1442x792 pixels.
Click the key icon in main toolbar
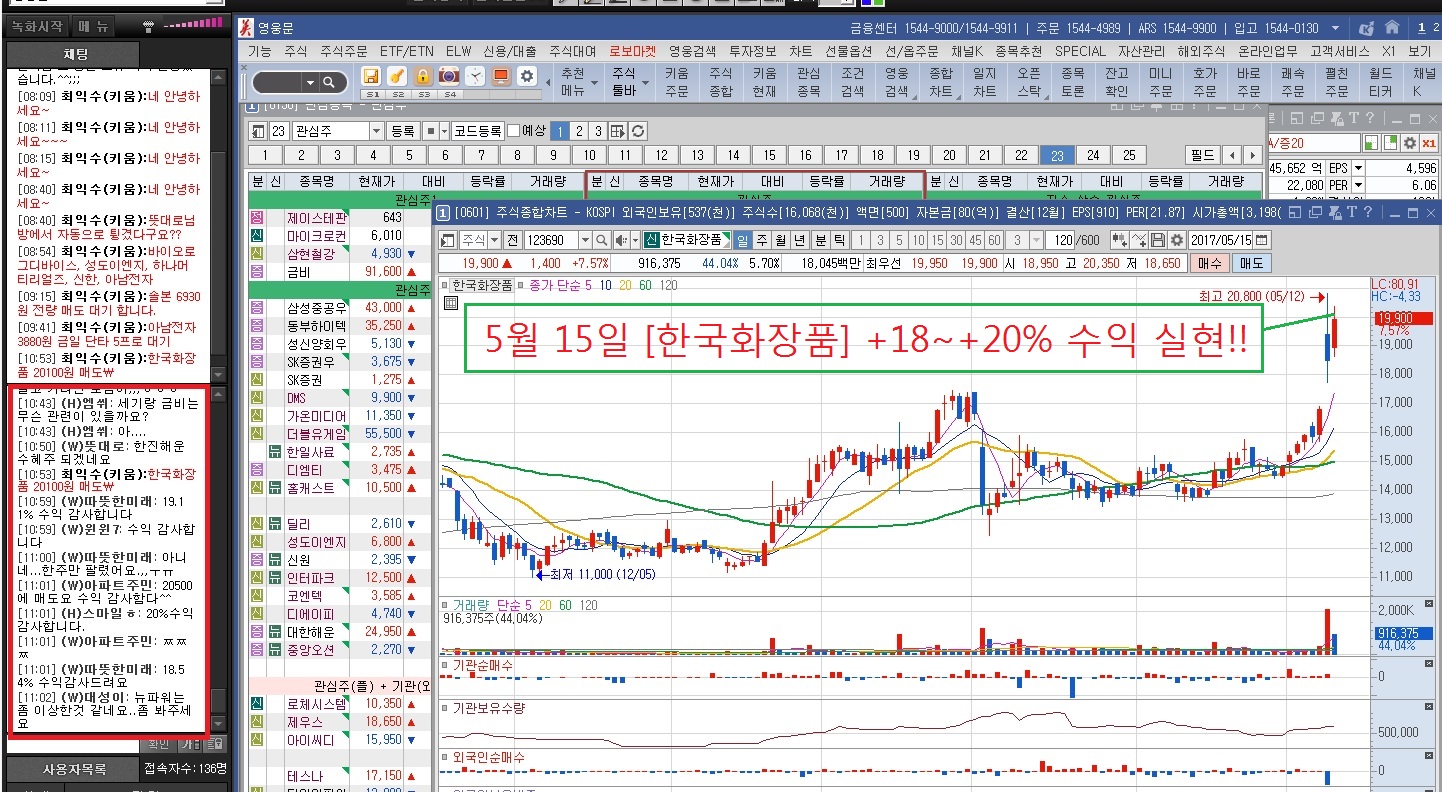[397, 76]
